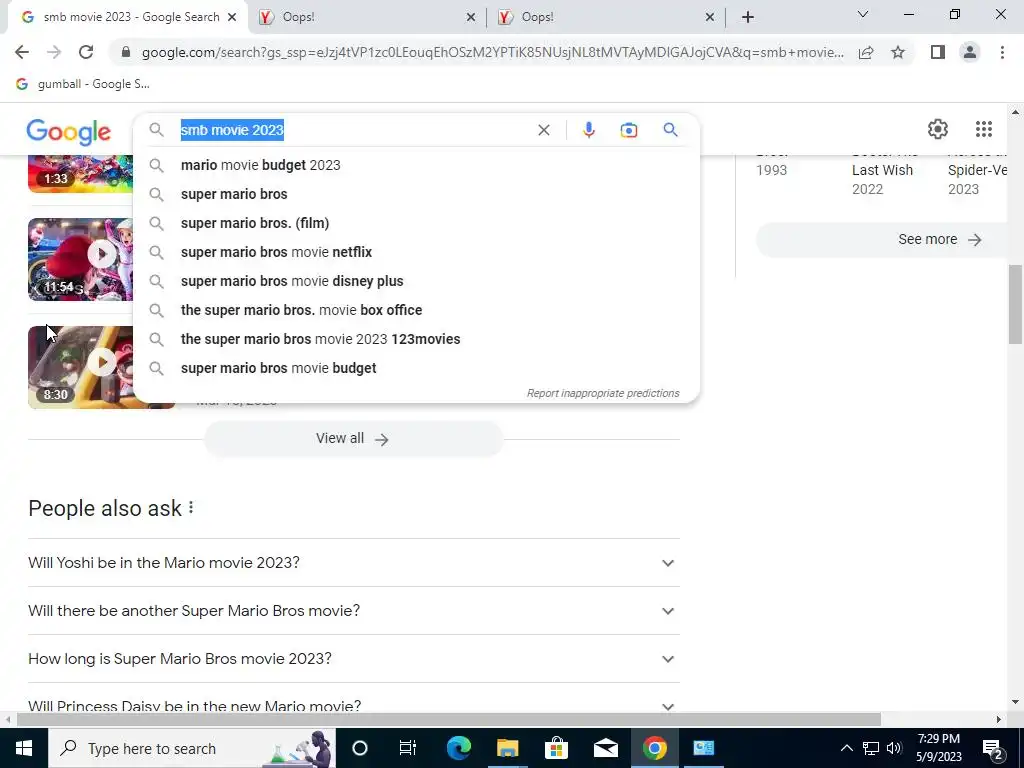Show hidden system tray icons

tap(846, 748)
